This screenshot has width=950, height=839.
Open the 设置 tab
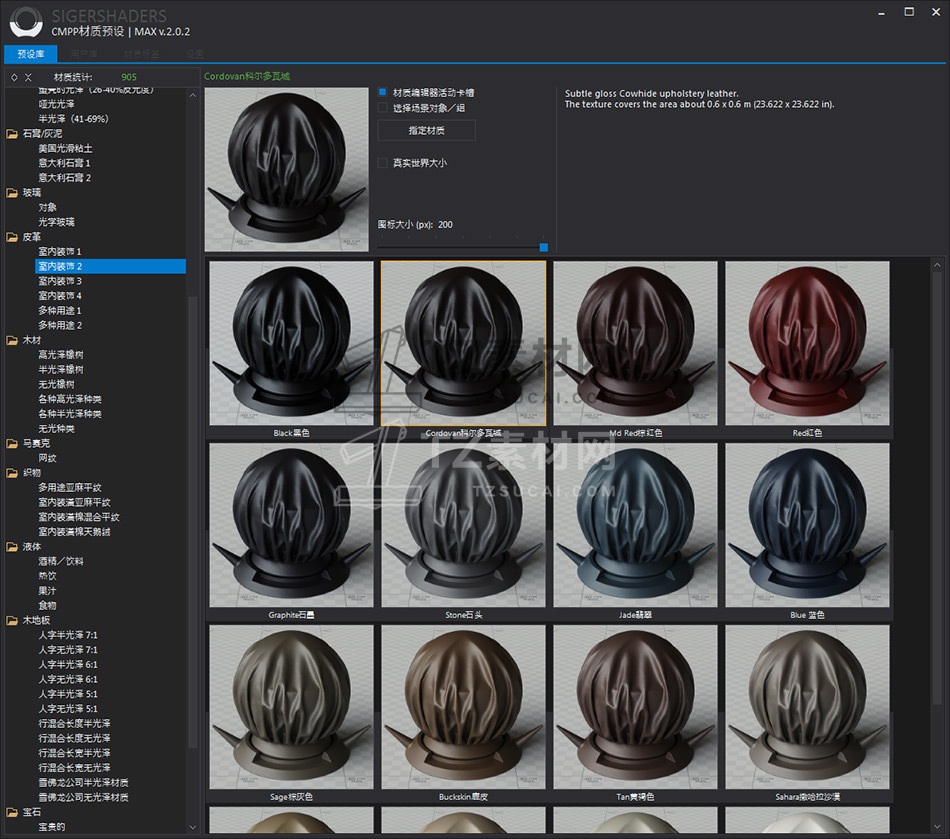[195, 54]
